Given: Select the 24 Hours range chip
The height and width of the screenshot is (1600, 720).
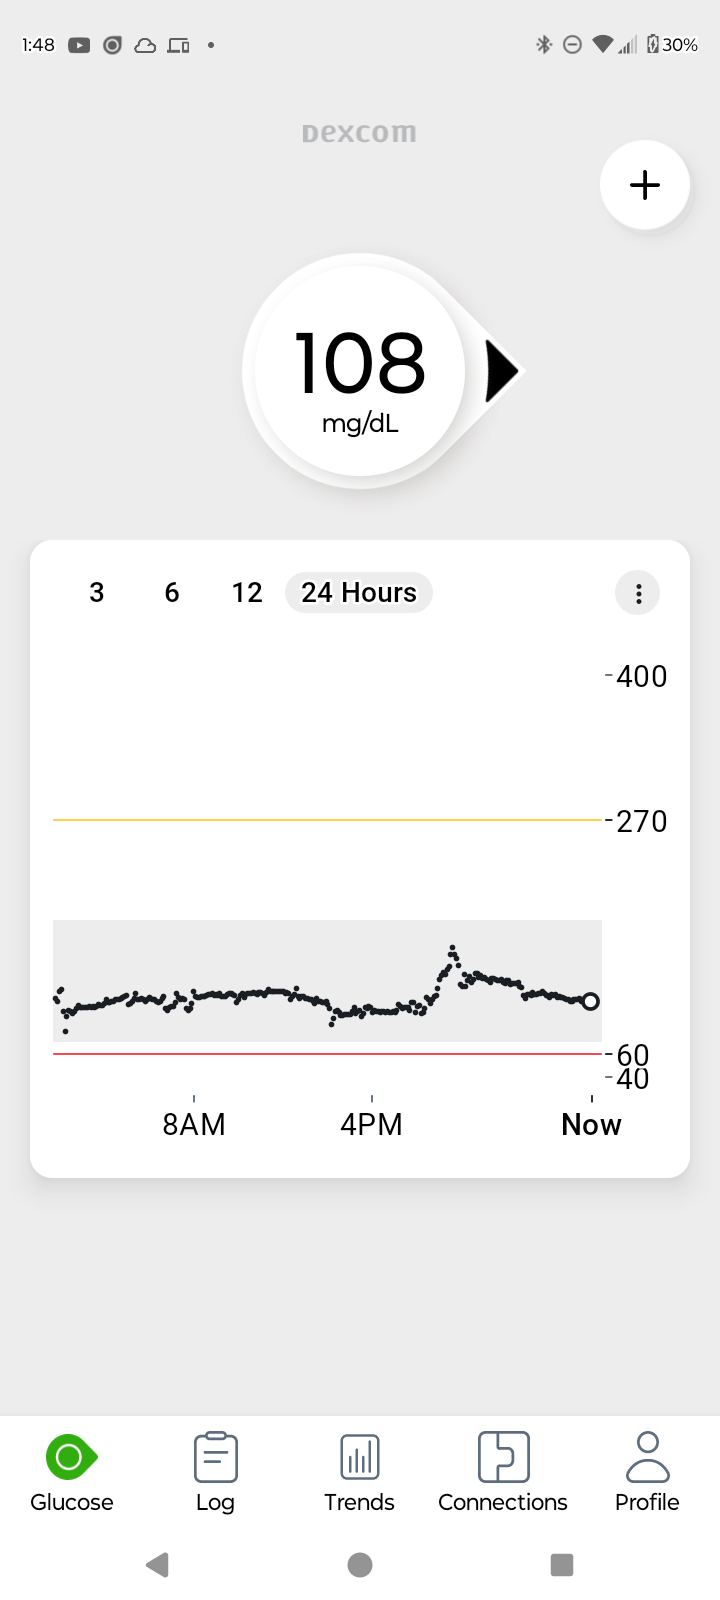Looking at the screenshot, I should (359, 593).
